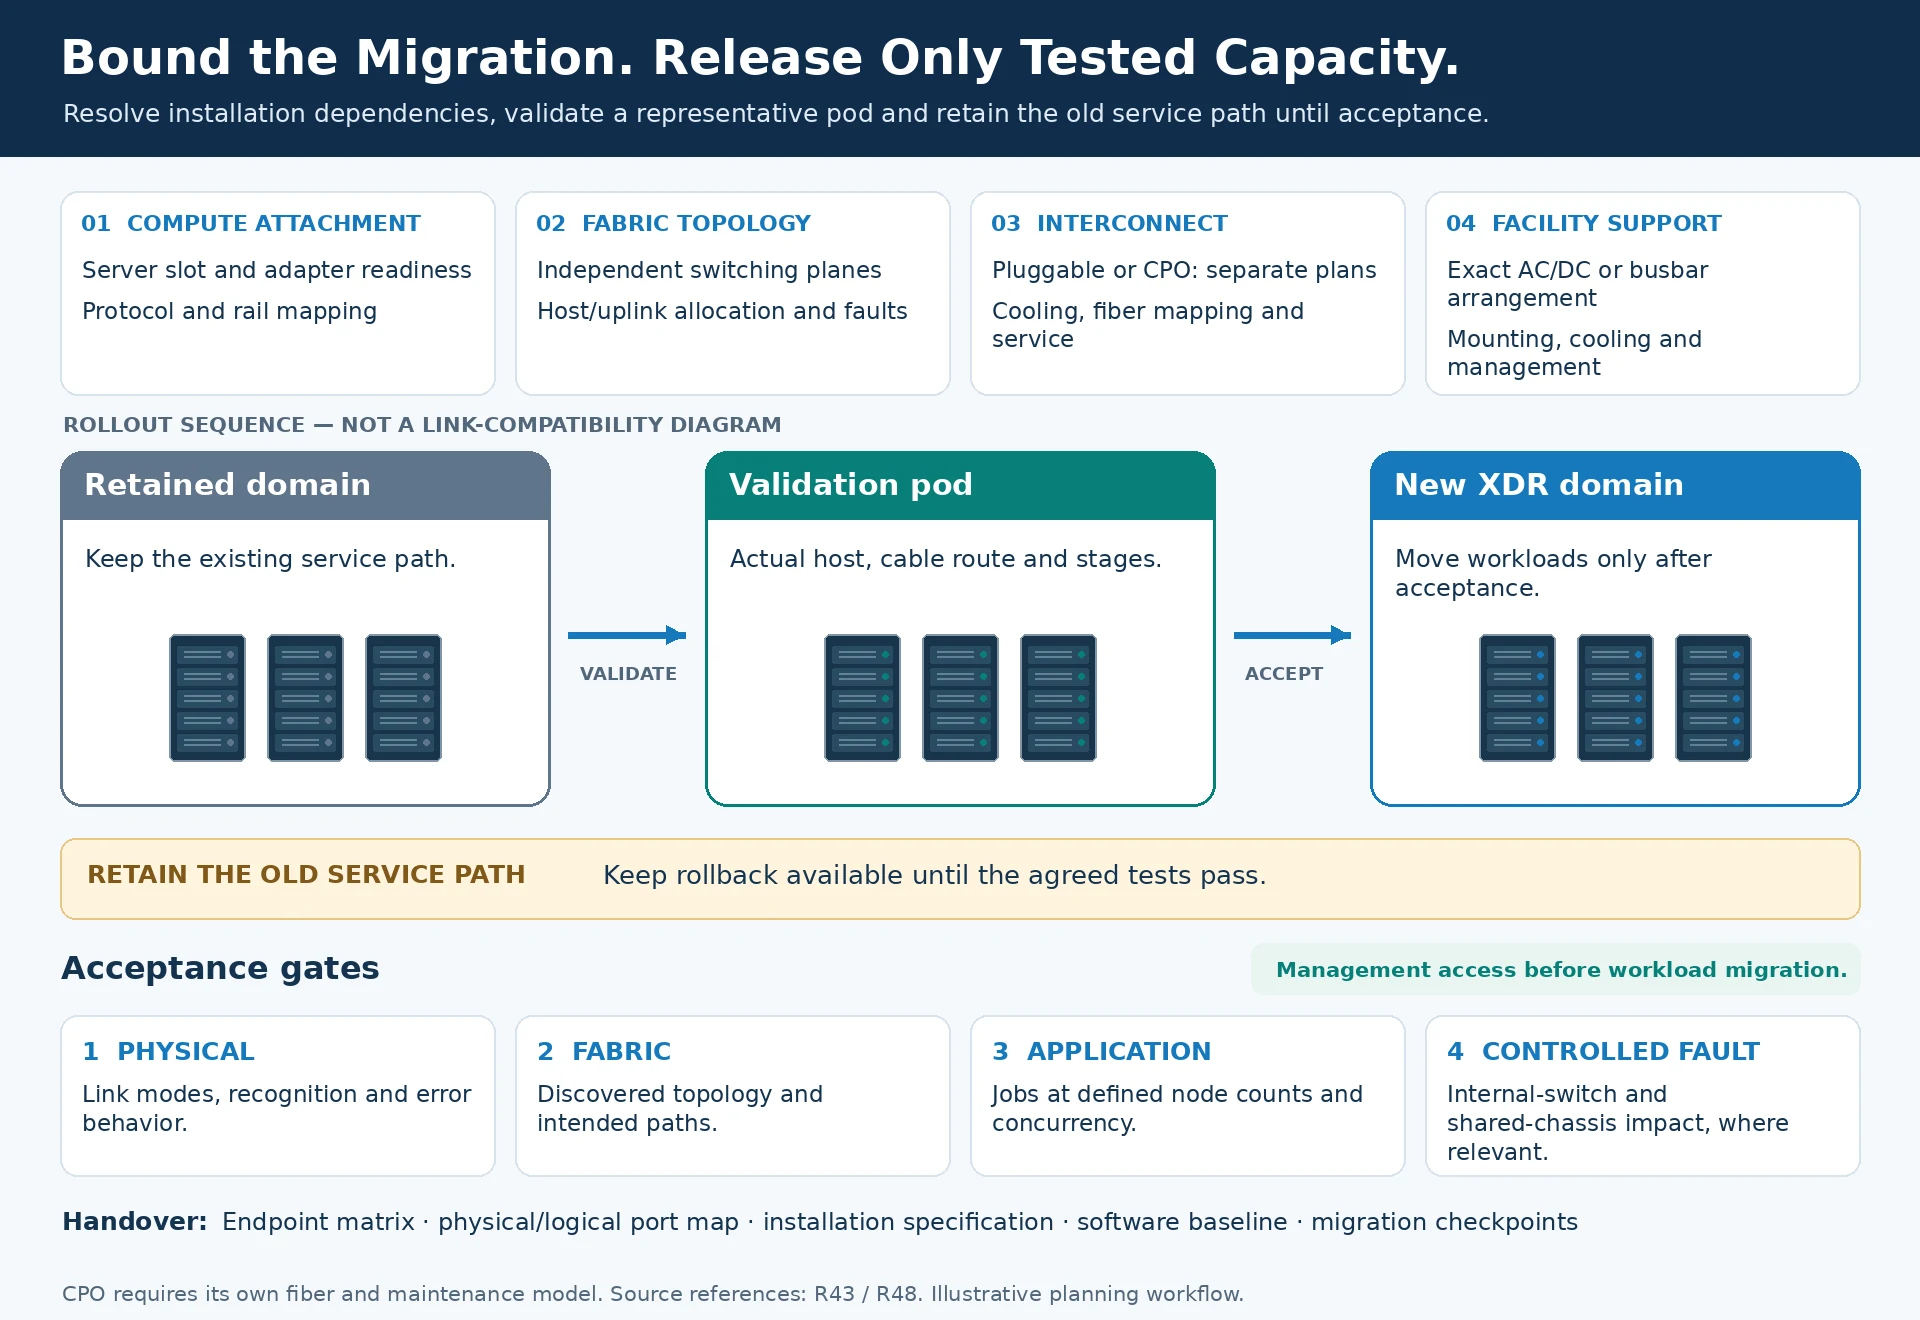Click the ACCEPT label
Screen dimensions: 1920x1320
(x=1284, y=674)
